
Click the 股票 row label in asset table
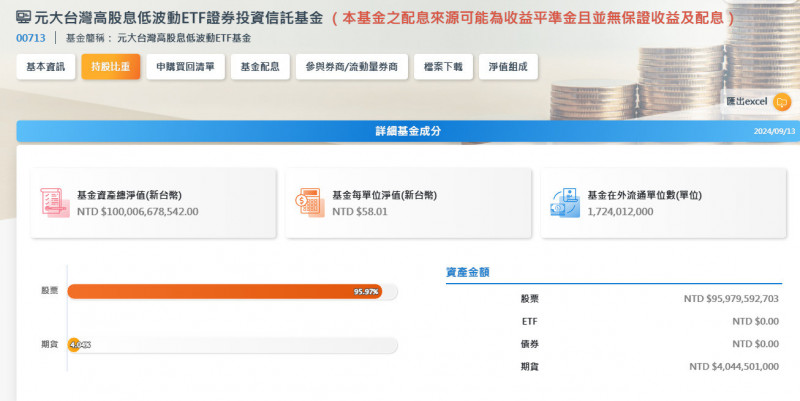530,299
